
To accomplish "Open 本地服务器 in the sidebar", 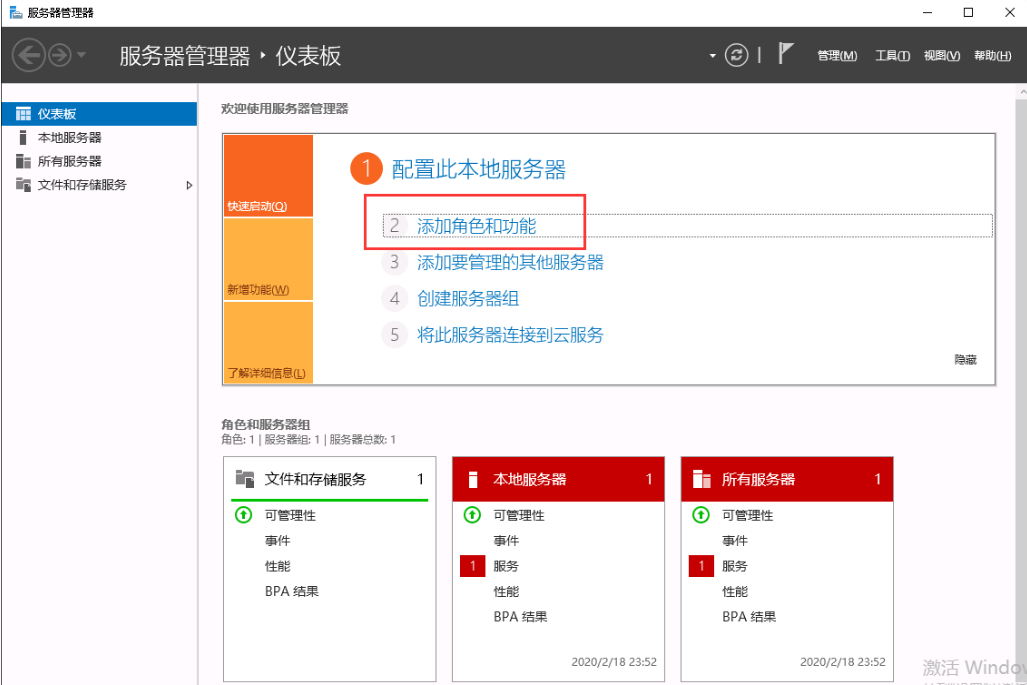I will point(69,138).
